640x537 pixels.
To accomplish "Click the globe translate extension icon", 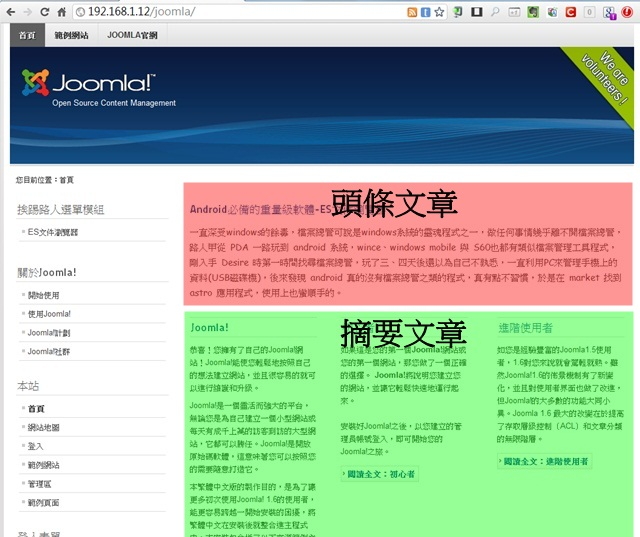I will (x=552, y=12).
